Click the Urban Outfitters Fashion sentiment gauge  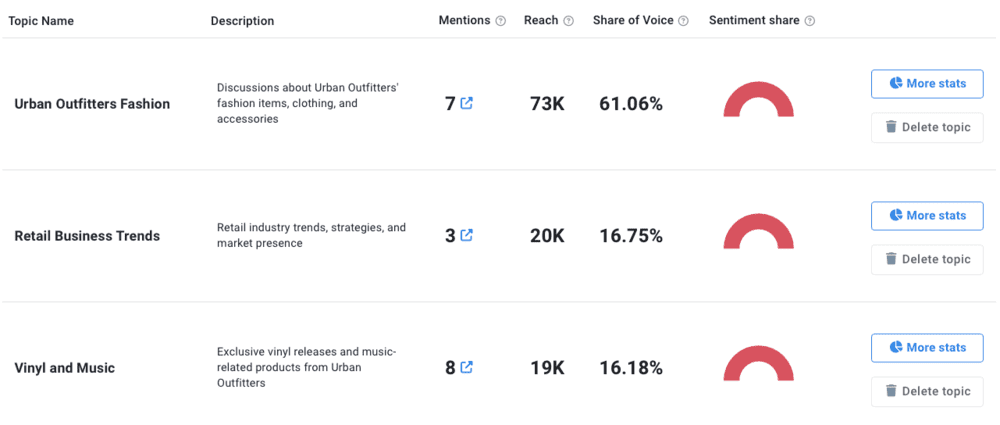(758, 99)
